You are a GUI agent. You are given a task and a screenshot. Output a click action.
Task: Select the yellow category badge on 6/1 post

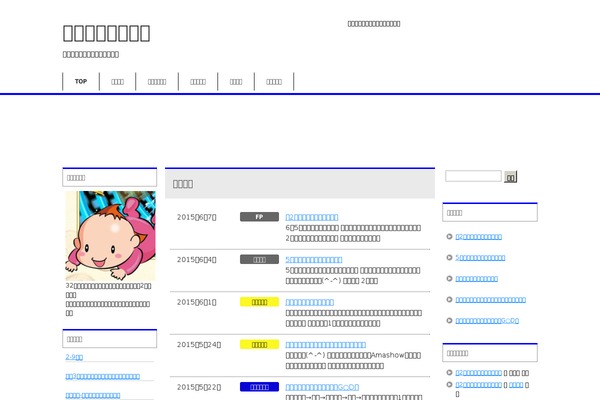[x=259, y=302]
